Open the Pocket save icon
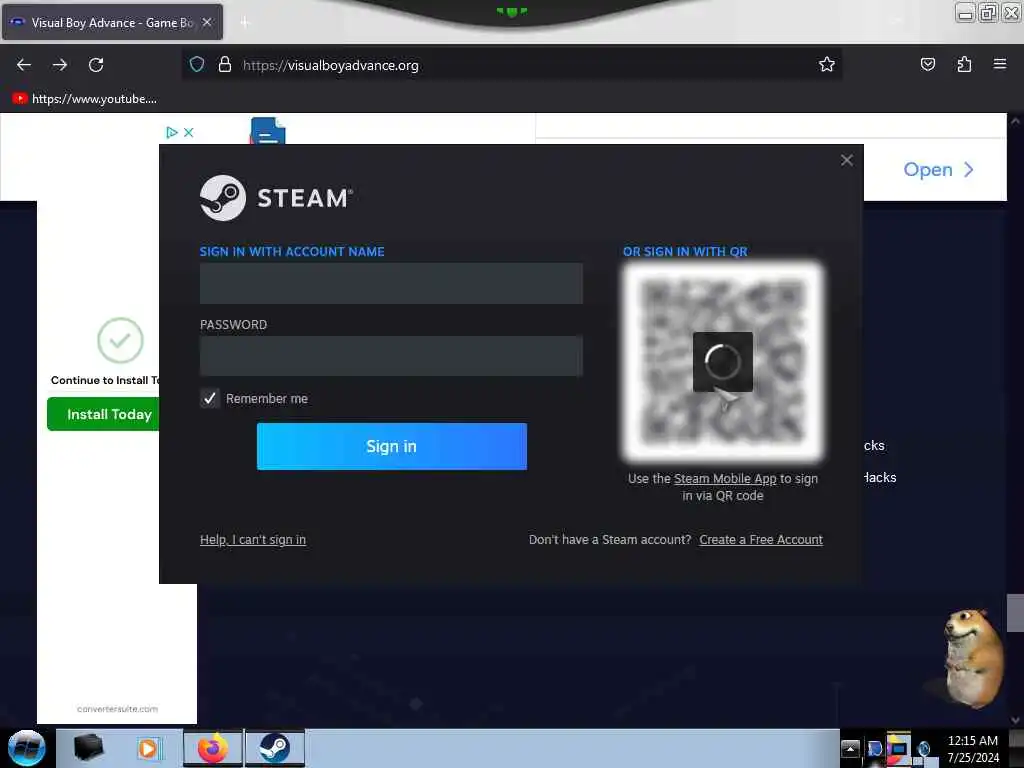The image size is (1024, 768). [x=928, y=64]
